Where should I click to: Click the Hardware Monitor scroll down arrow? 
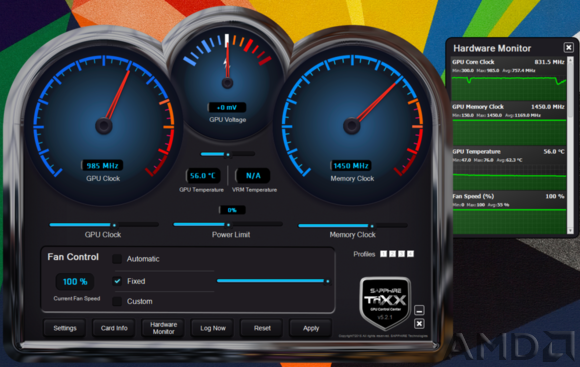570,230
